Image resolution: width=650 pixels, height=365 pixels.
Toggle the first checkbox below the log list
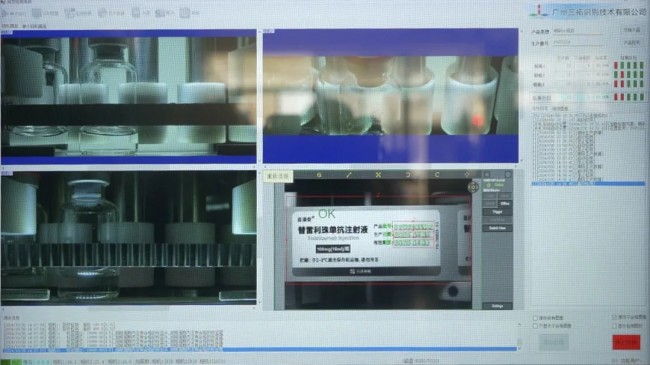point(536,318)
